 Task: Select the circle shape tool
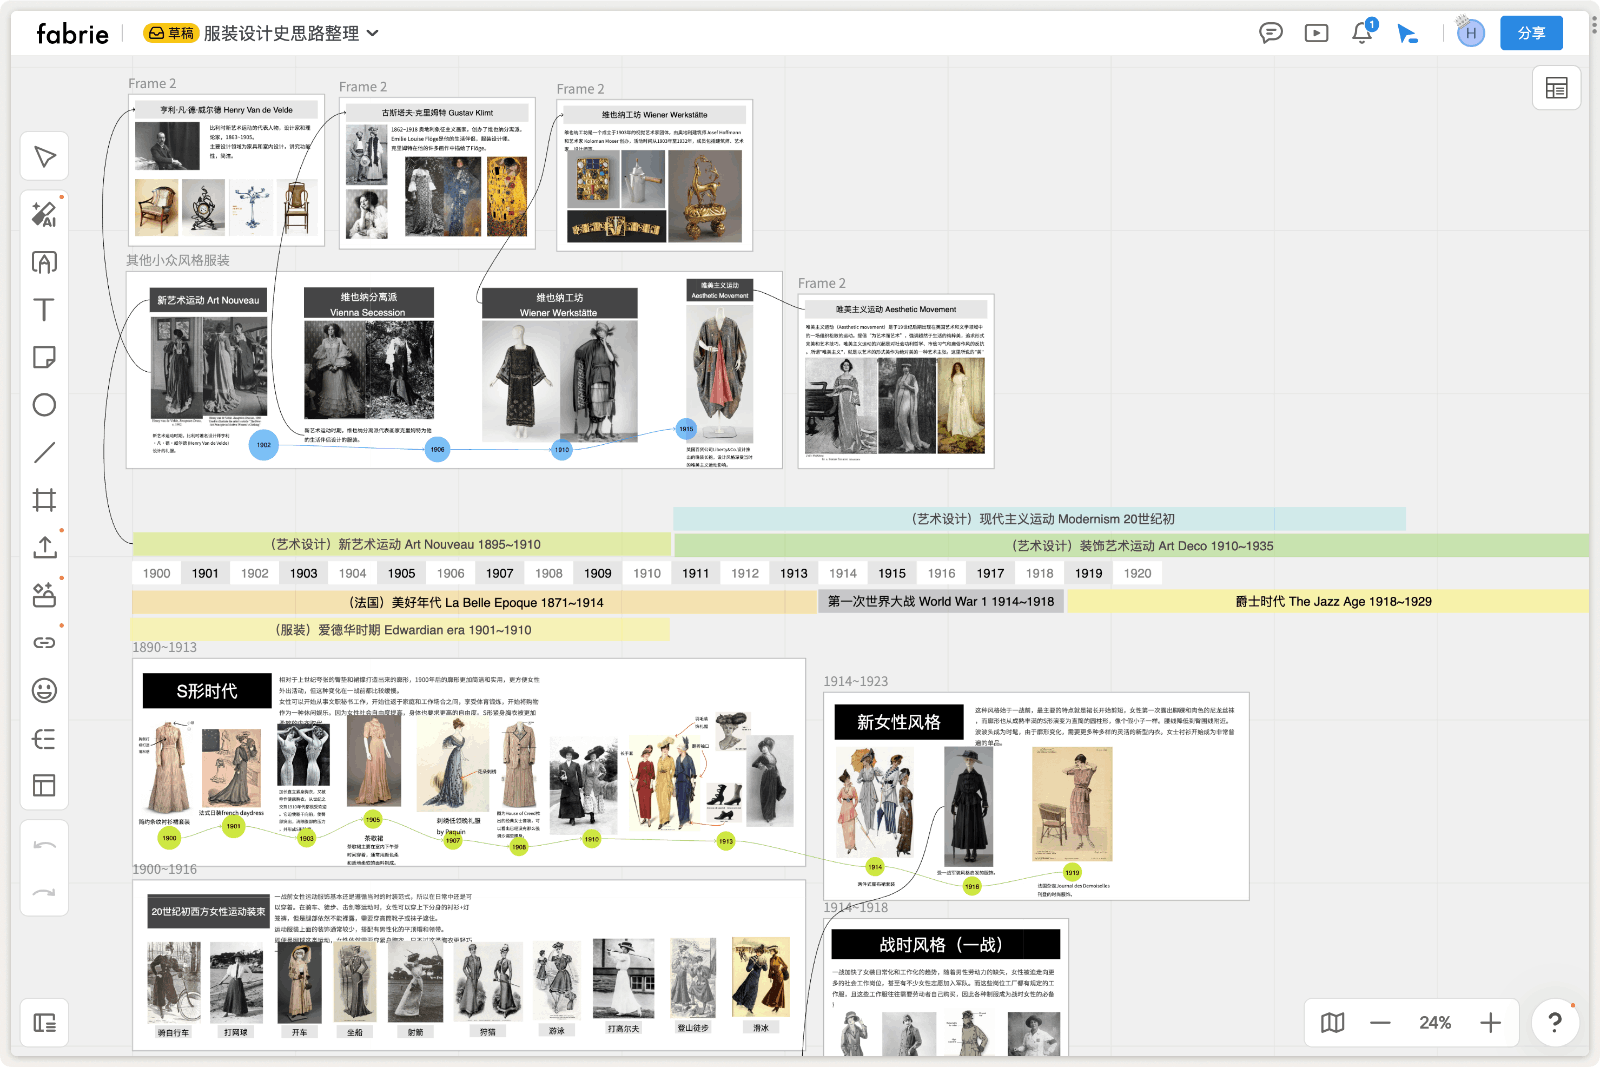pyautogui.click(x=44, y=405)
